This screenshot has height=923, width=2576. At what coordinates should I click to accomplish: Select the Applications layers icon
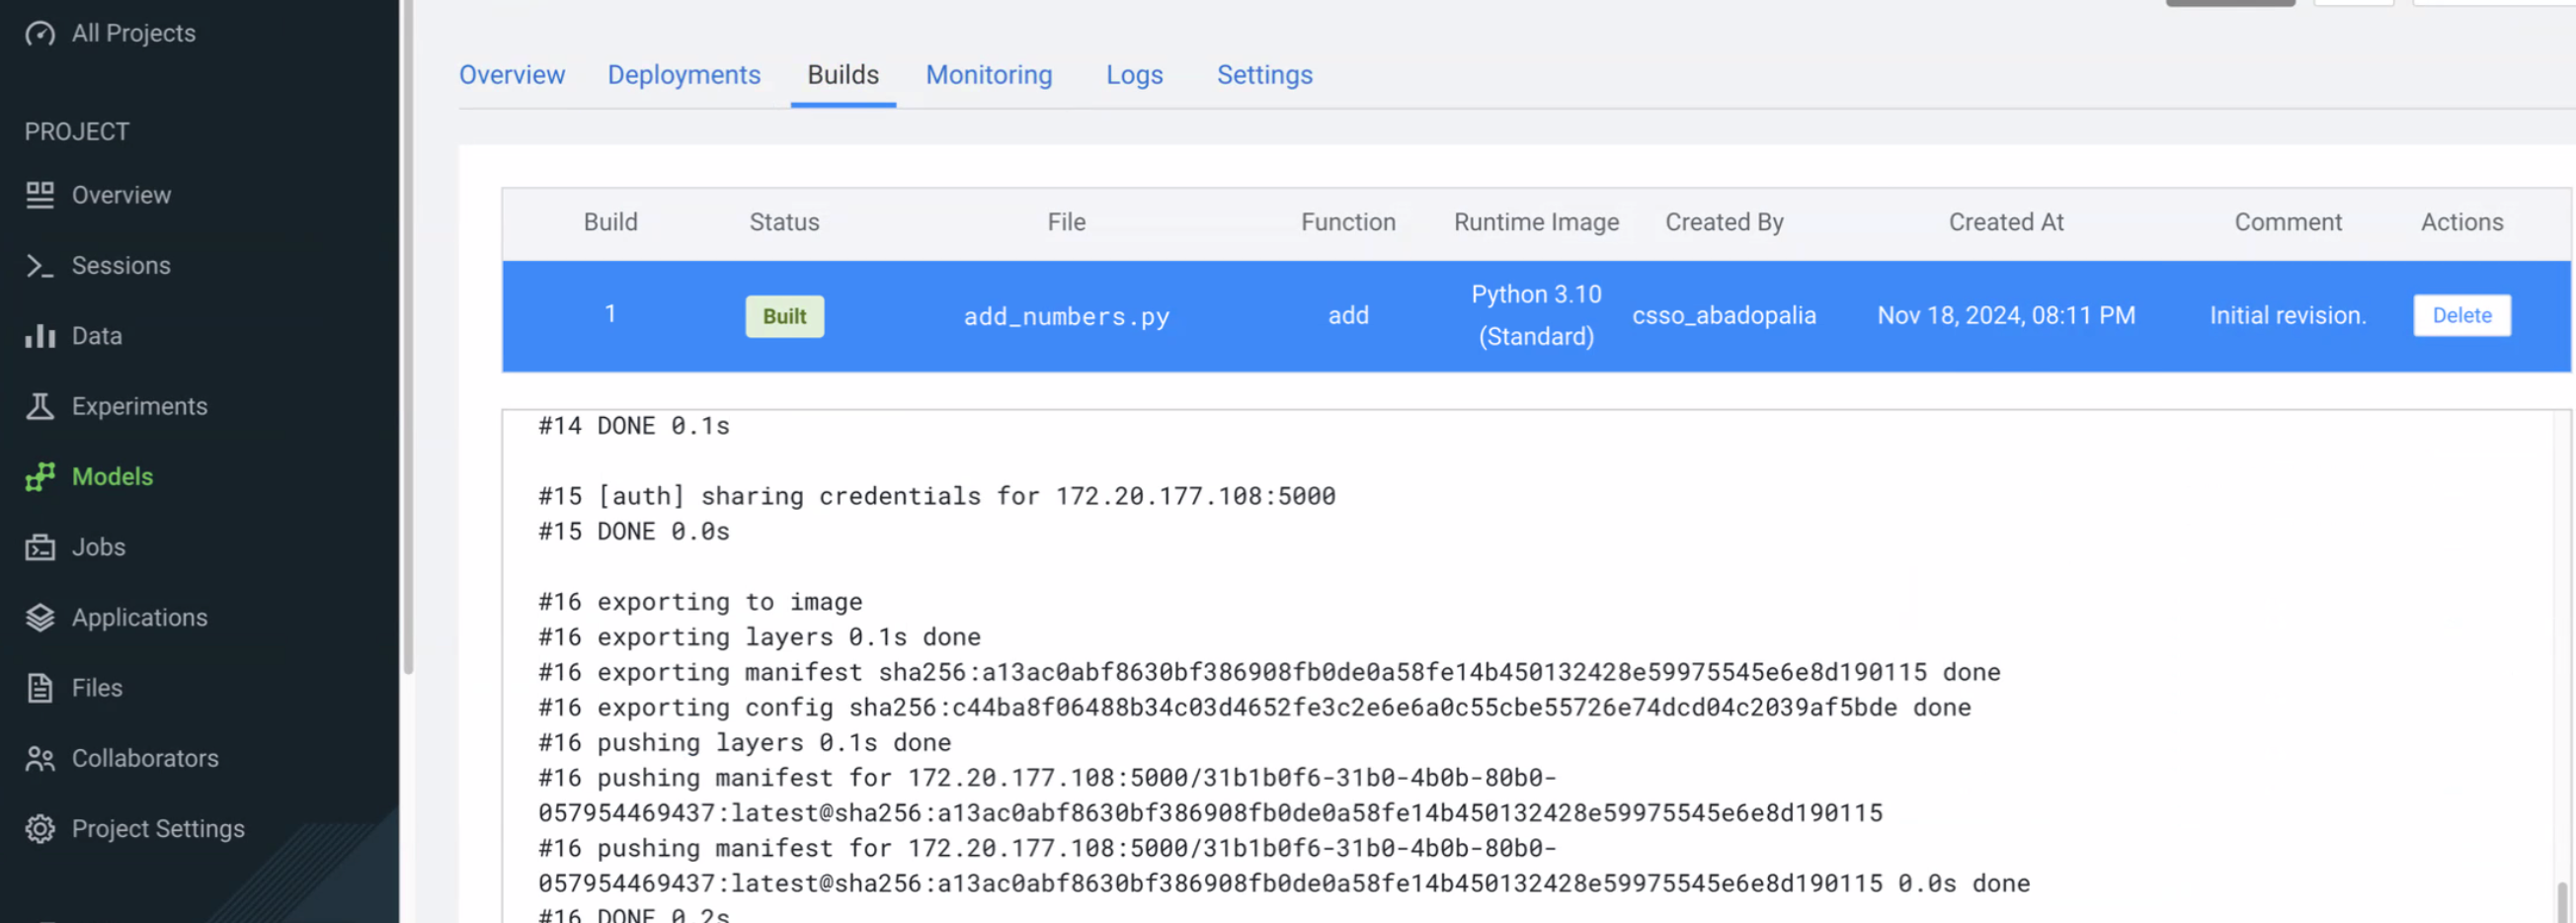(40, 617)
